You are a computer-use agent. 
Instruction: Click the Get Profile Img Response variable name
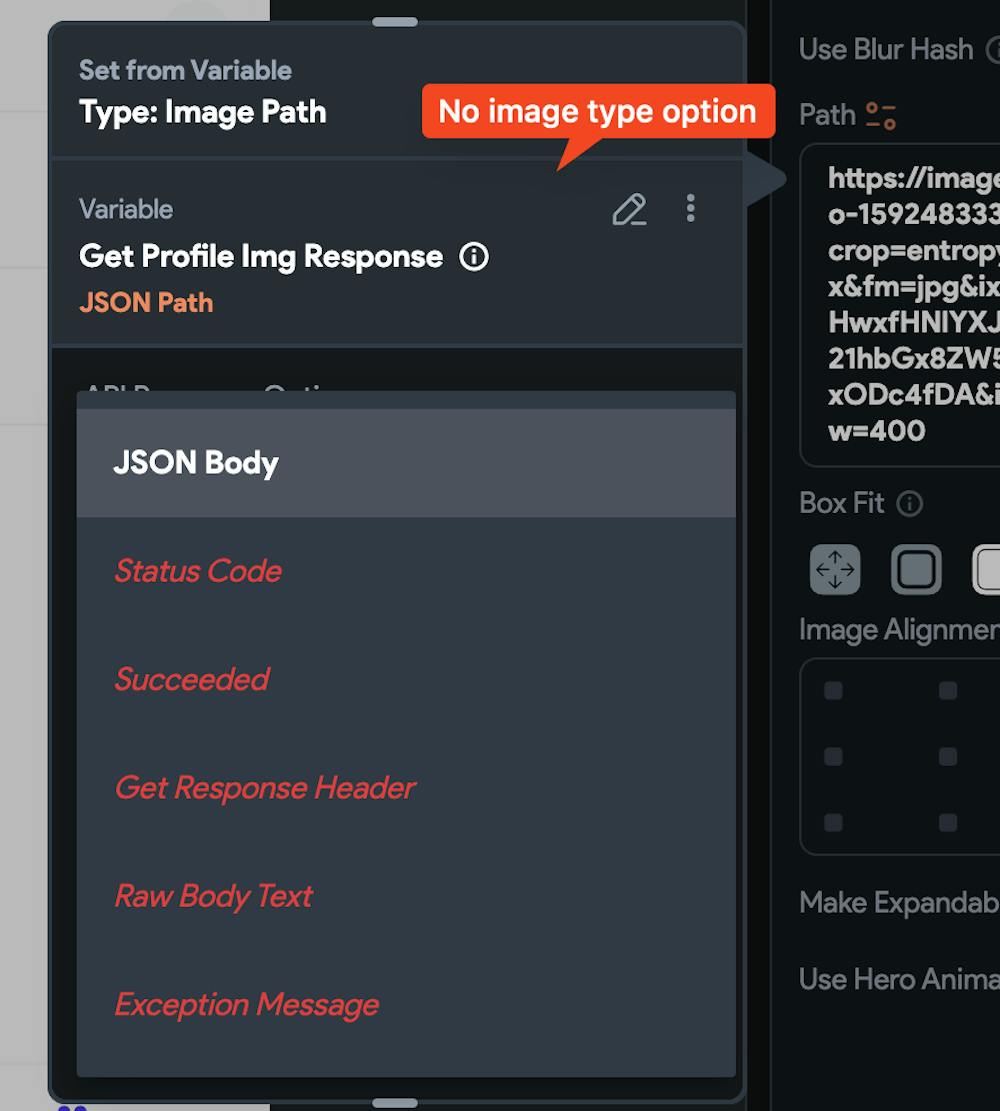coord(261,256)
